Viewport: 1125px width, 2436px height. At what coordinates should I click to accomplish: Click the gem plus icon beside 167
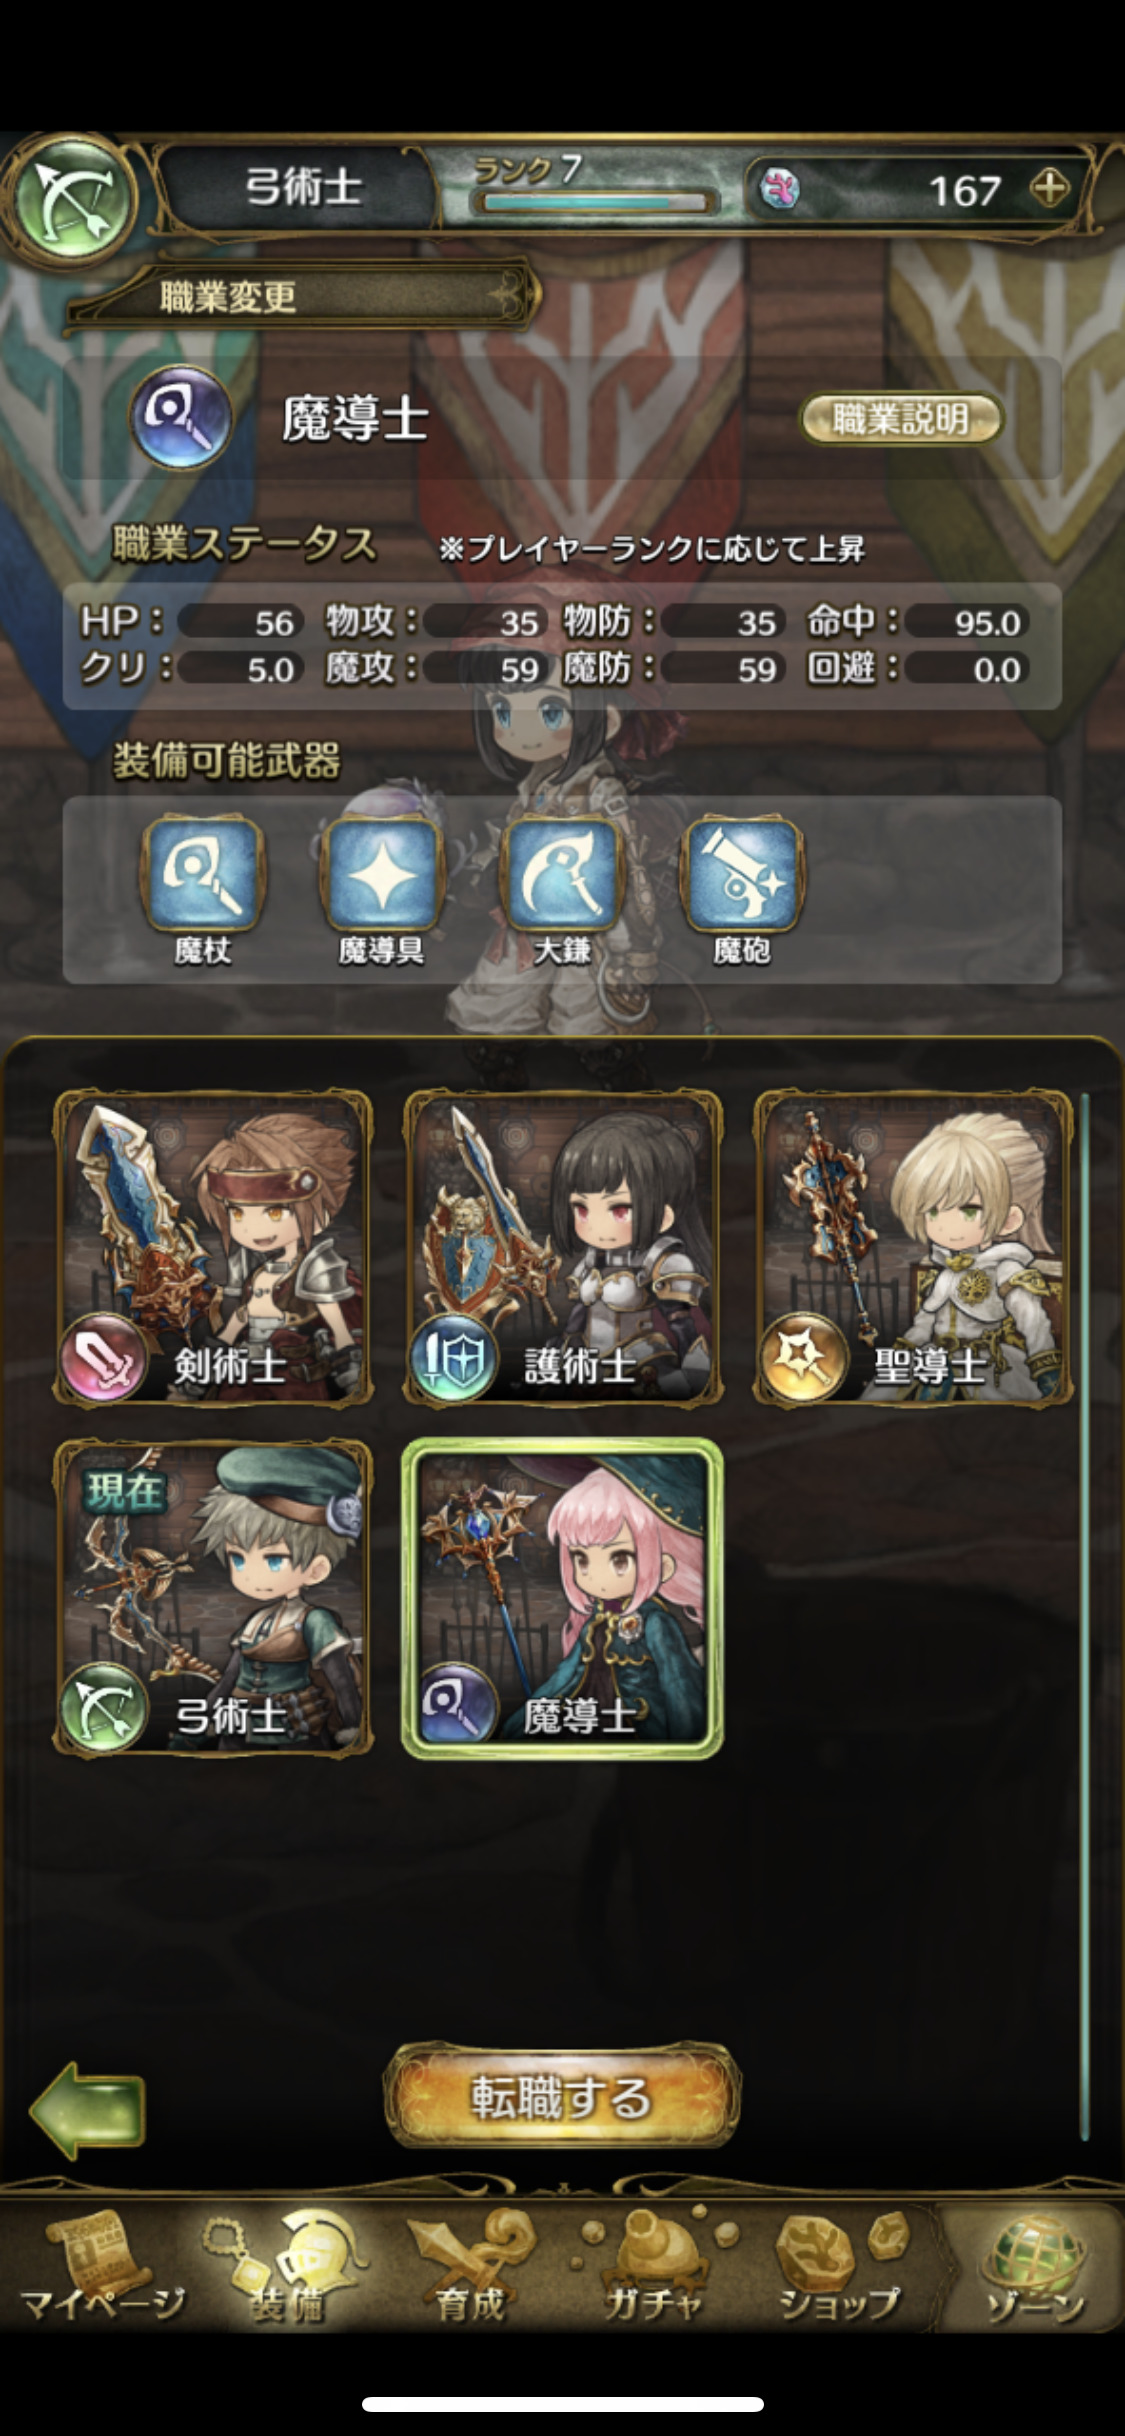point(1049,188)
